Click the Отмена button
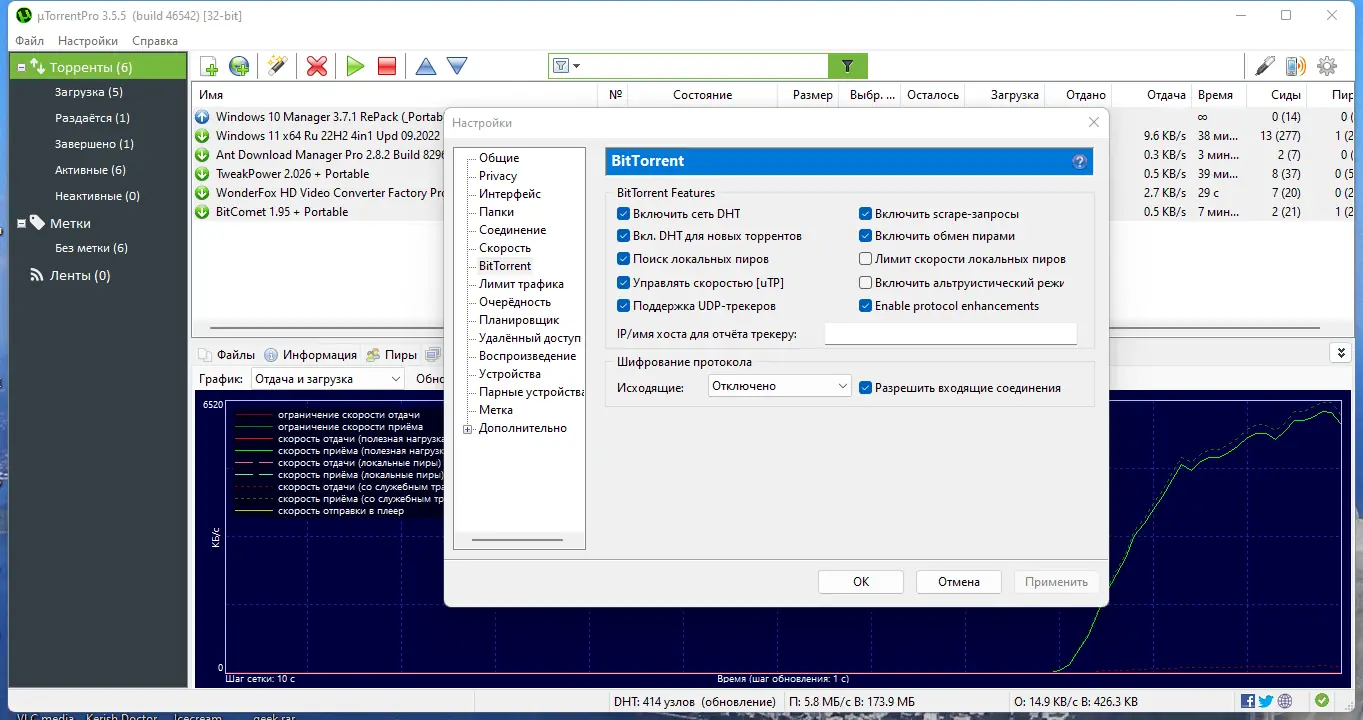The width and height of the screenshot is (1363, 720). pyautogui.click(x=958, y=582)
